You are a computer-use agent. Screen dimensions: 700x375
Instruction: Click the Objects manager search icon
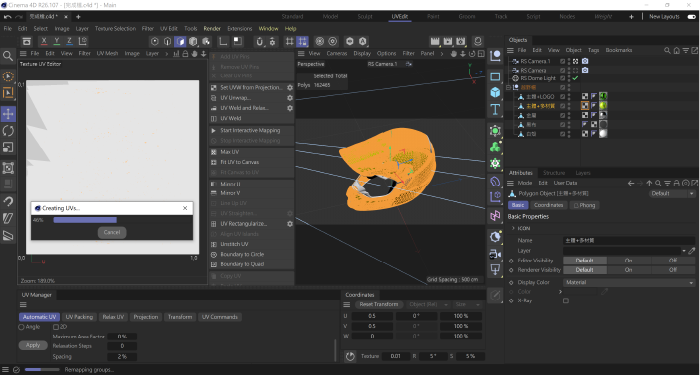pos(667,50)
